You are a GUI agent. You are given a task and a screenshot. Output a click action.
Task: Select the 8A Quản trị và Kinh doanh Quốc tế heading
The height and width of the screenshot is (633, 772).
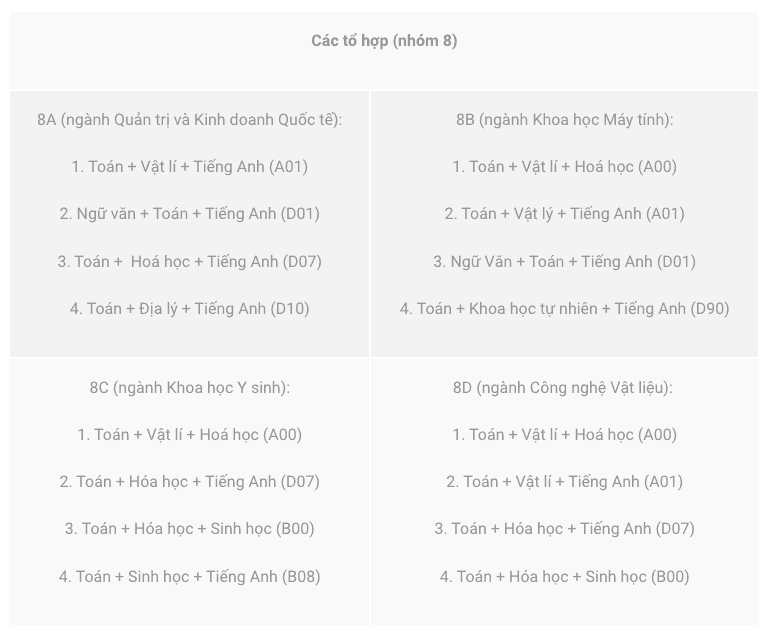pos(190,120)
